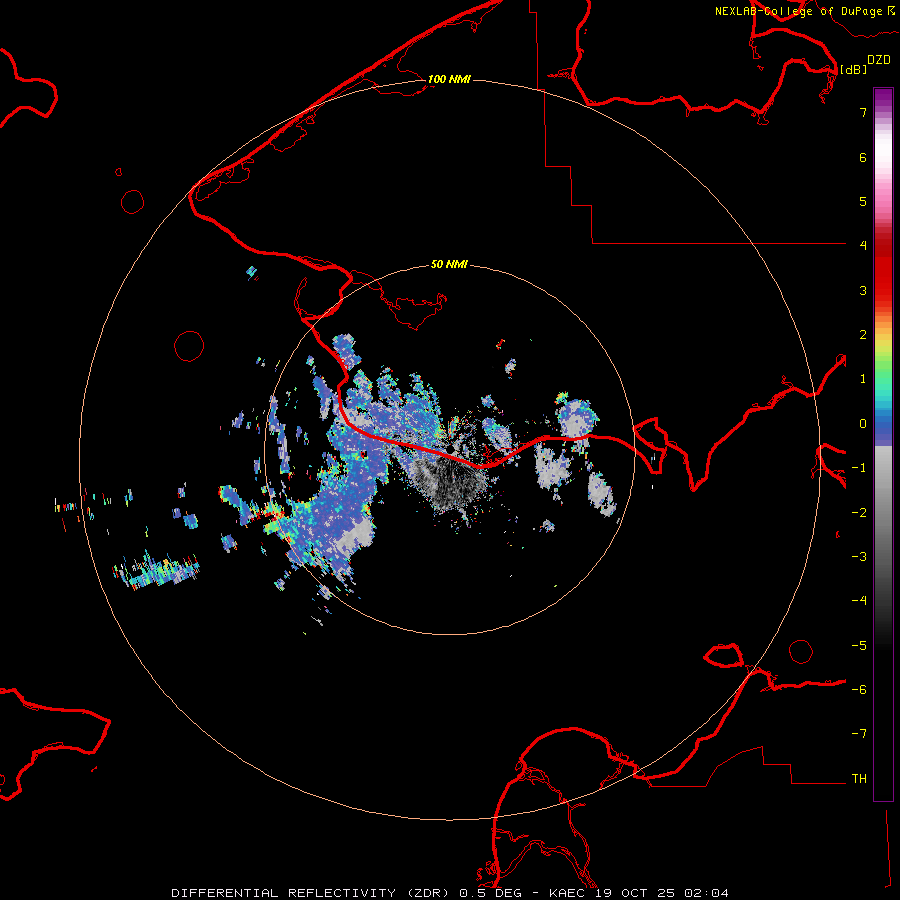
Task: Click the 3 value on color scale
Action: pyautogui.click(x=863, y=290)
